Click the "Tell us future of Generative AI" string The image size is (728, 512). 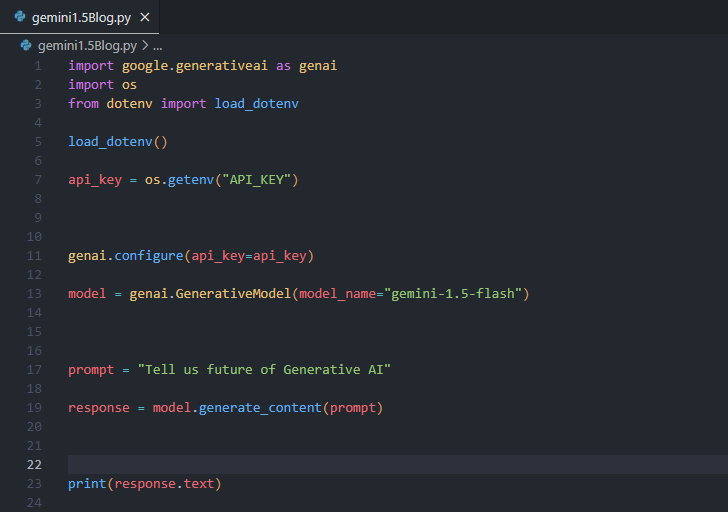(264, 370)
